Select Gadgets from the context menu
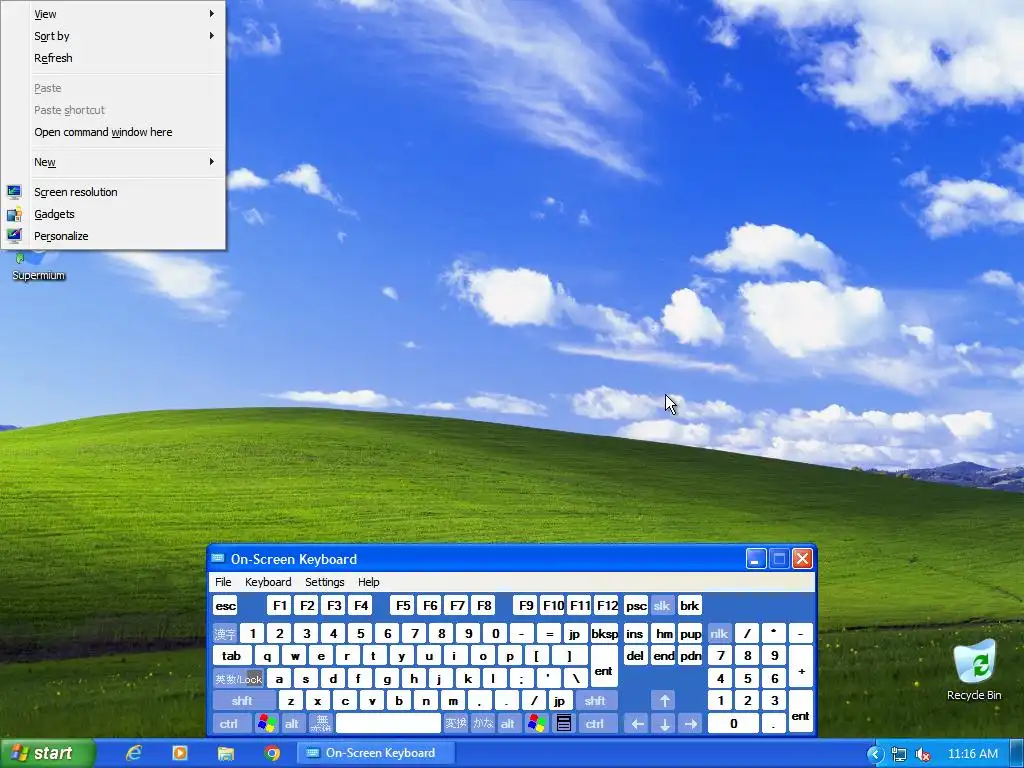The width and height of the screenshot is (1024, 768). click(114, 214)
